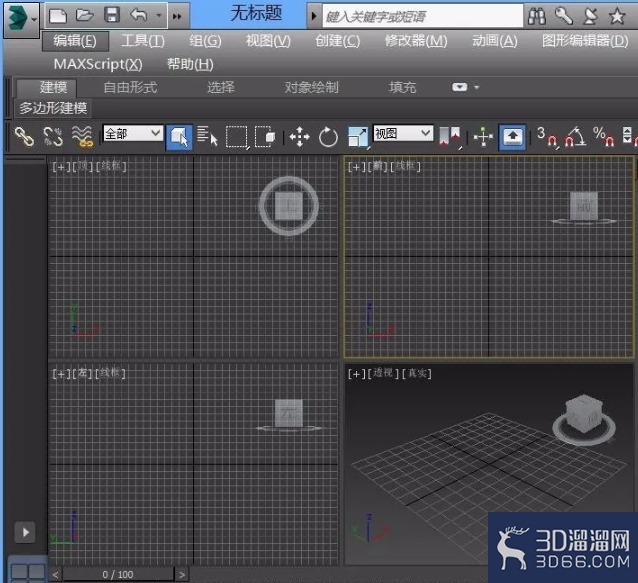Open the 修改器(M) menu
The height and width of the screenshot is (583, 638).
pyautogui.click(x=416, y=41)
